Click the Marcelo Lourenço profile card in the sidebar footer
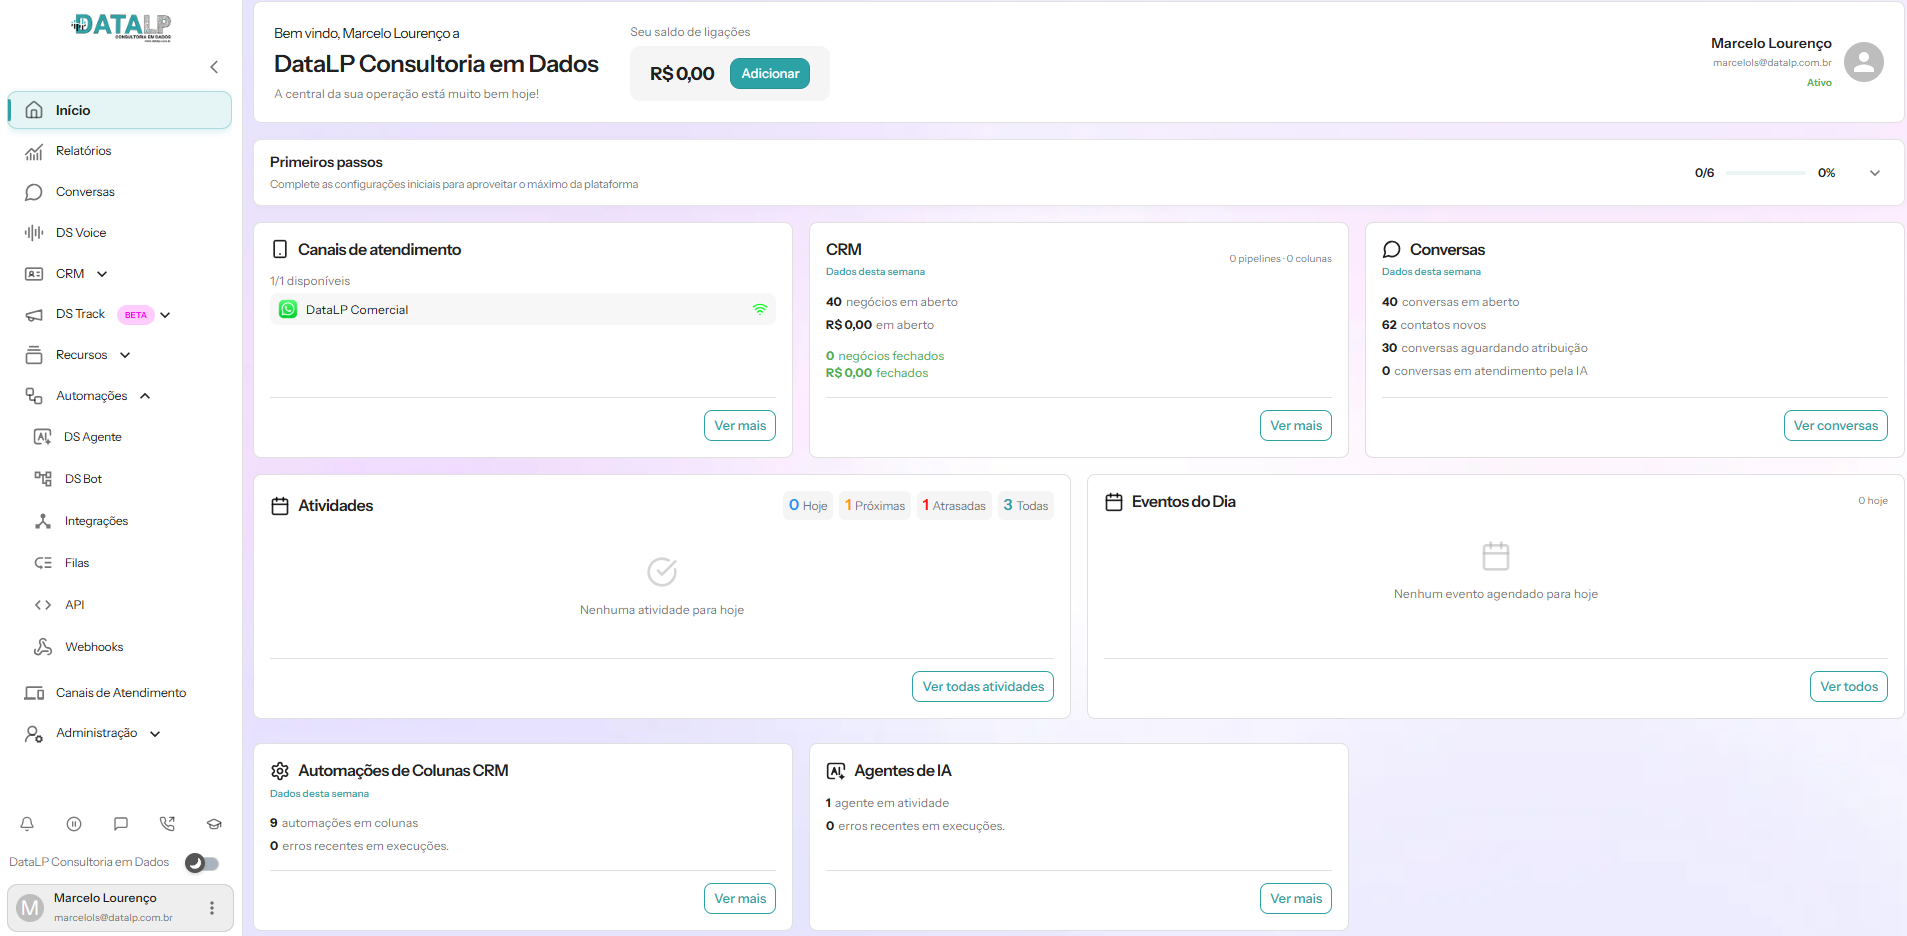 pyautogui.click(x=120, y=908)
